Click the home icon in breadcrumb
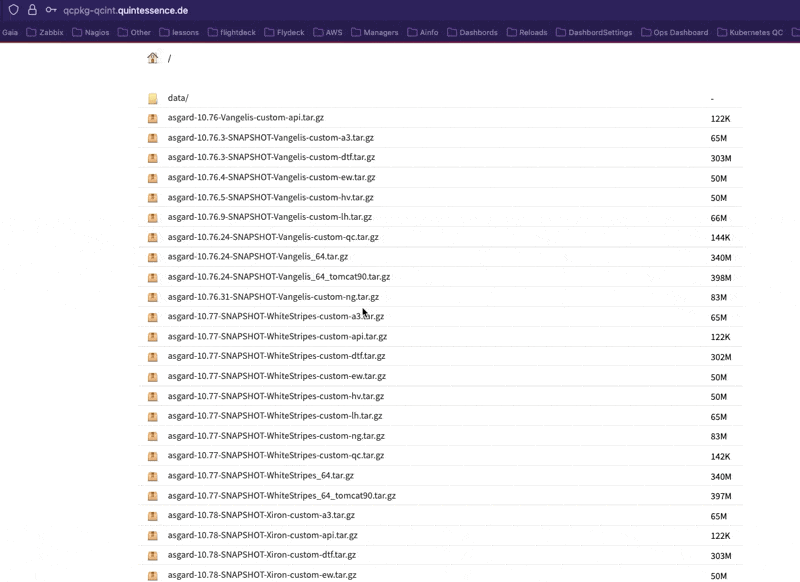This screenshot has height=582, width=800. [153, 58]
